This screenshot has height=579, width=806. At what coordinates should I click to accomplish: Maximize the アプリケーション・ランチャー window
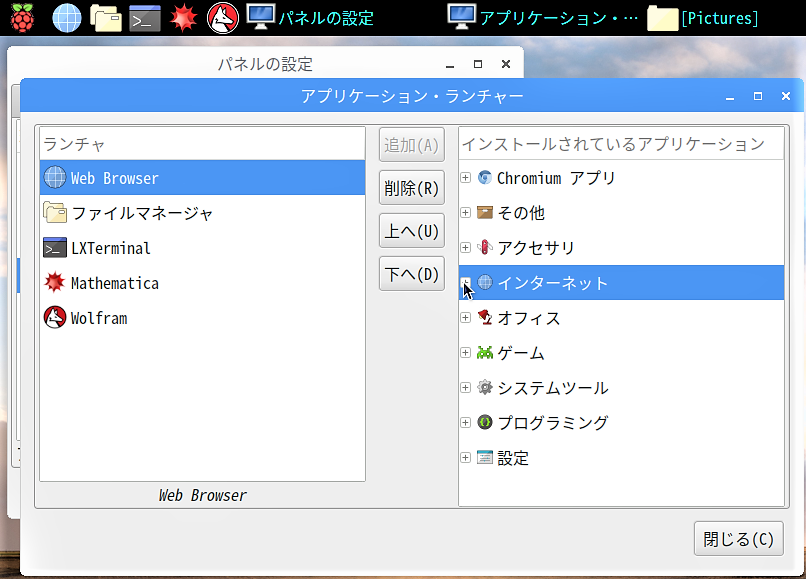point(758,96)
